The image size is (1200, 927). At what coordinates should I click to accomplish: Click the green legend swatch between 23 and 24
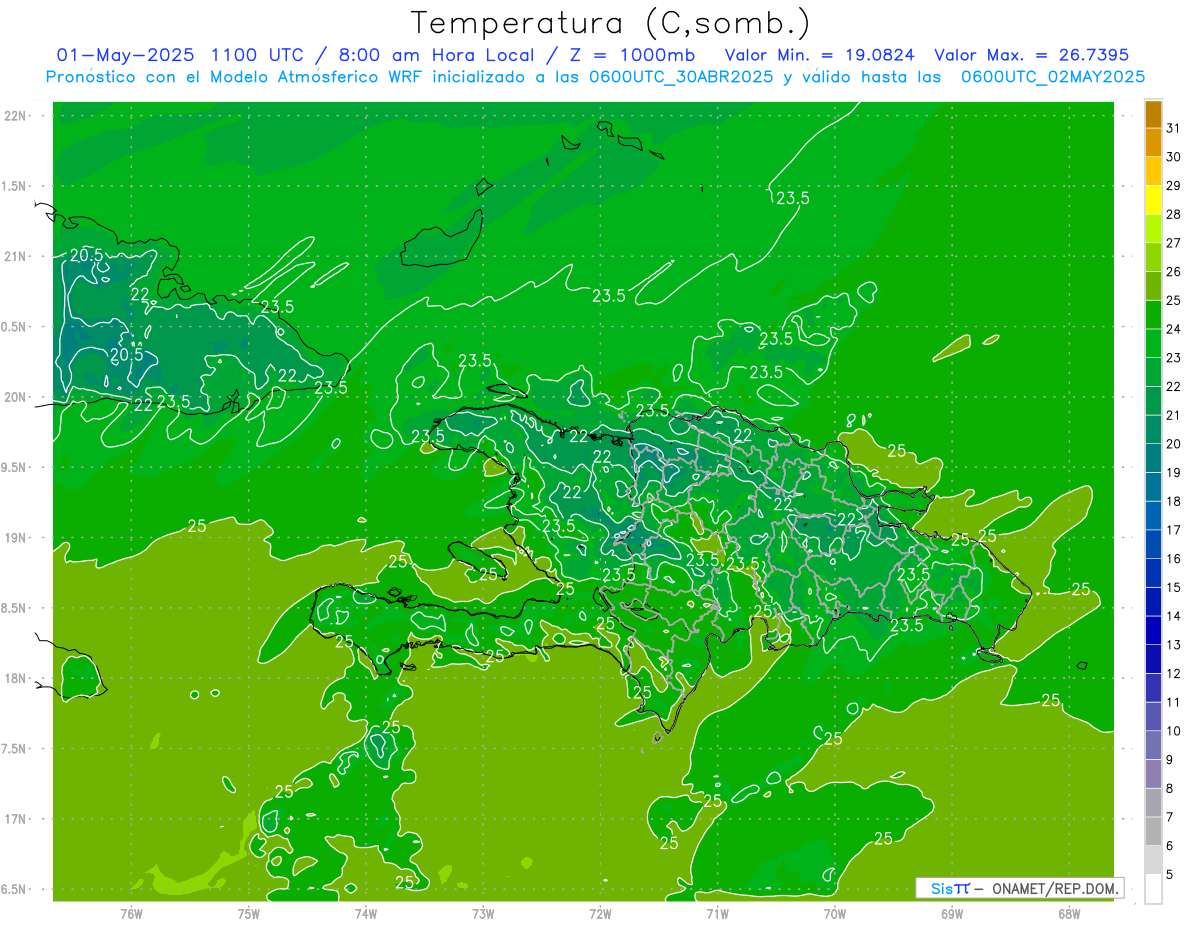click(x=1153, y=344)
